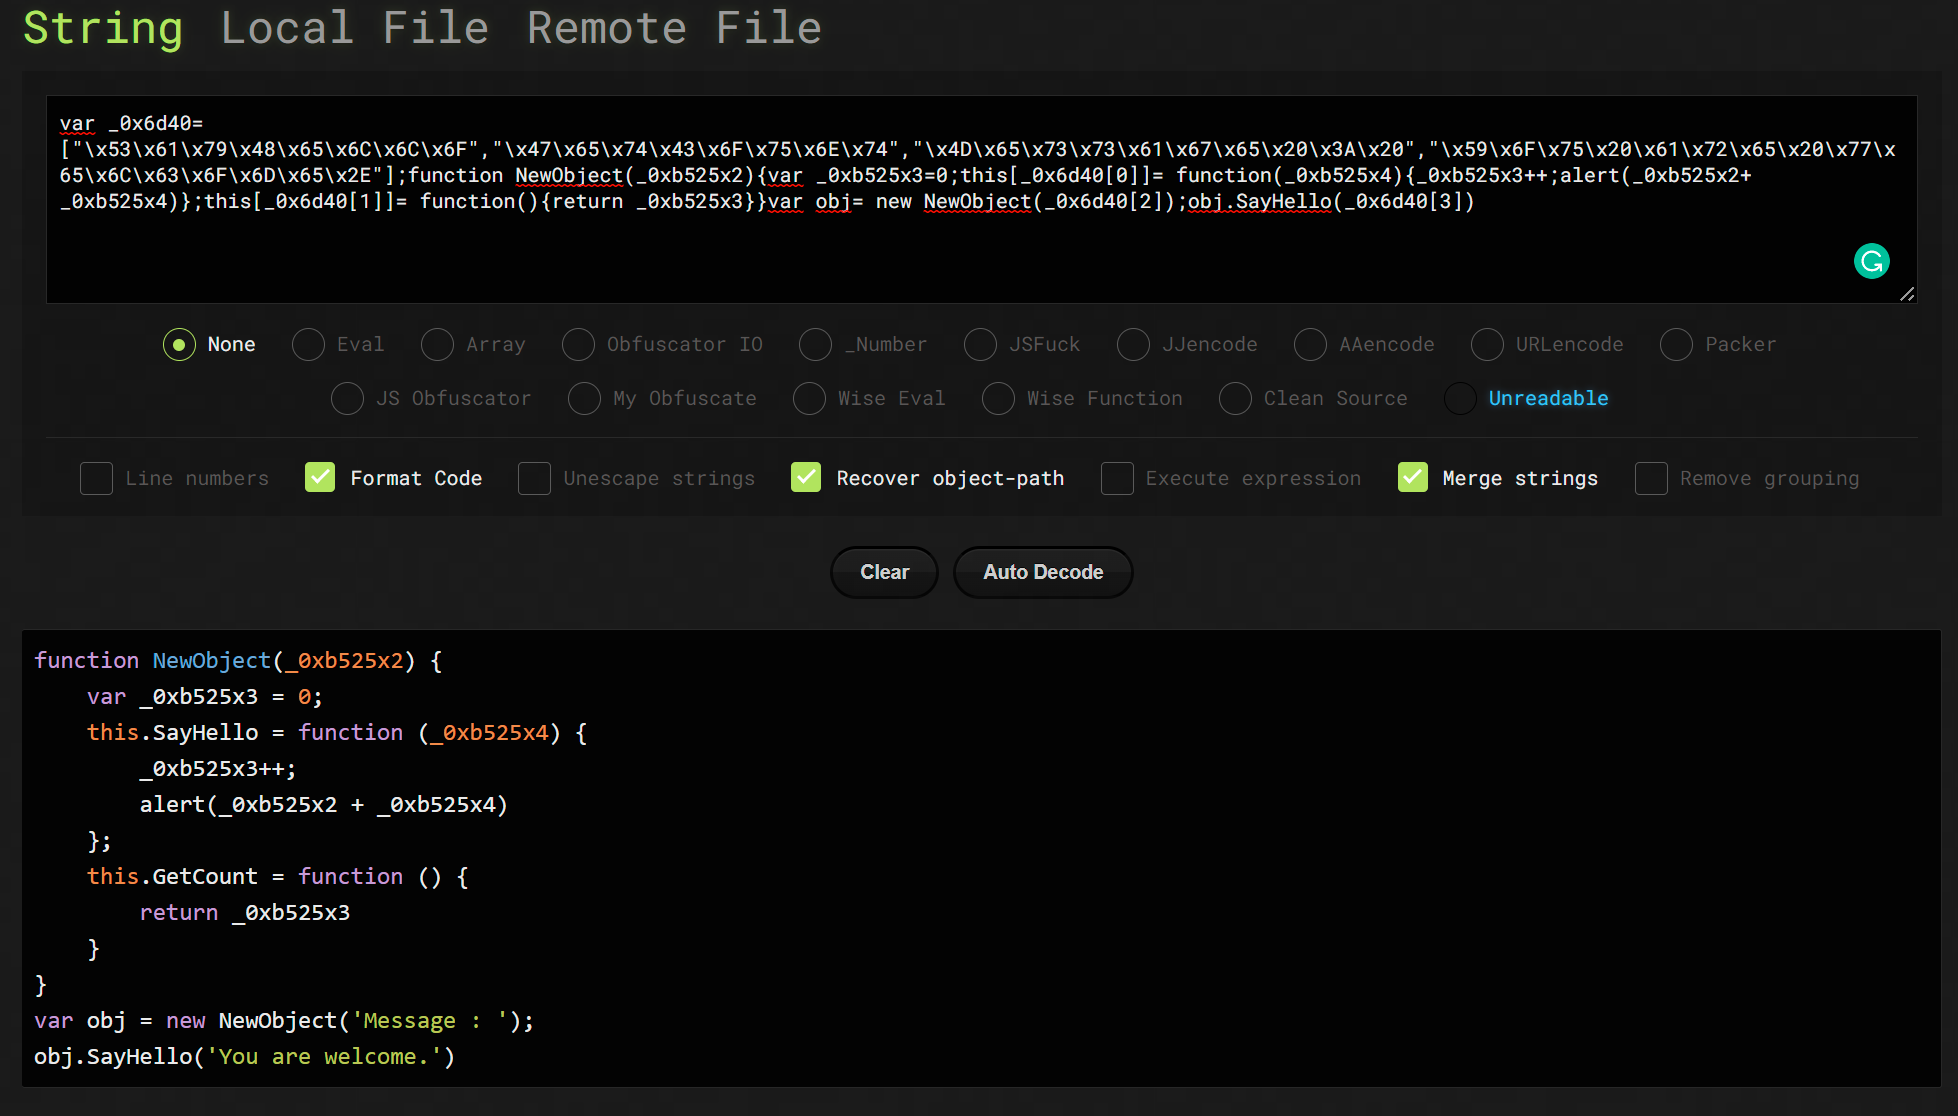Select the _Number decoder radio
1958x1116 pixels.
point(815,344)
